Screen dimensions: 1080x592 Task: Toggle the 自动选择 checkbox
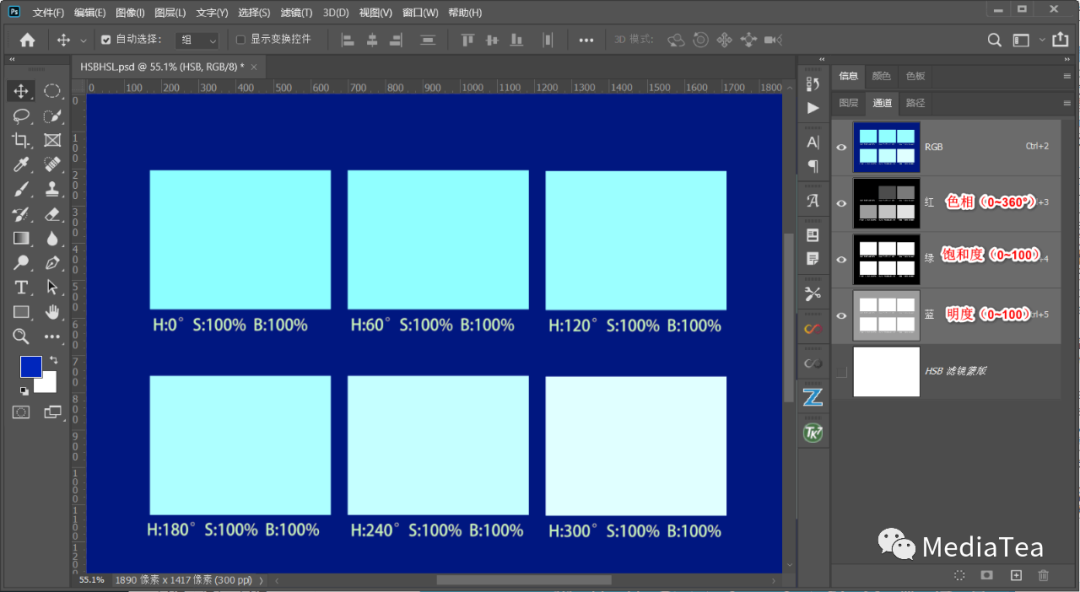[x=105, y=40]
